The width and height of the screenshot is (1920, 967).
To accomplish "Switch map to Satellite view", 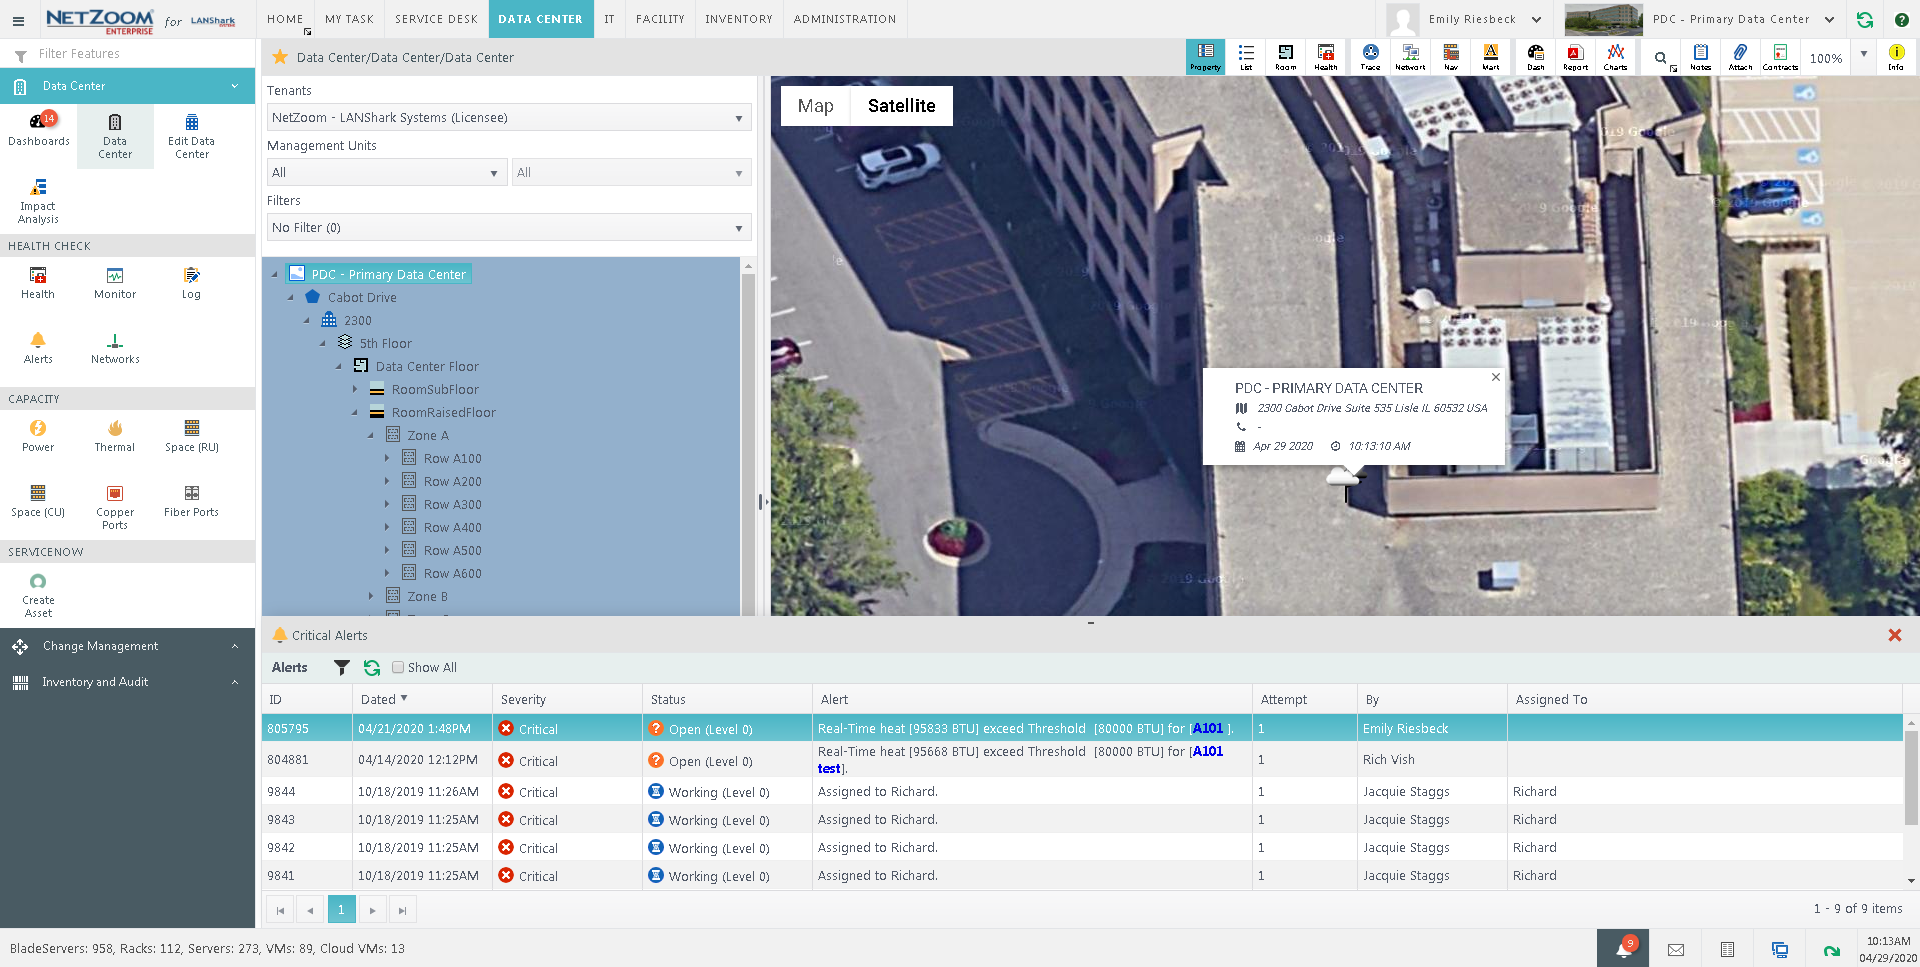I will (x=901, y=106).
